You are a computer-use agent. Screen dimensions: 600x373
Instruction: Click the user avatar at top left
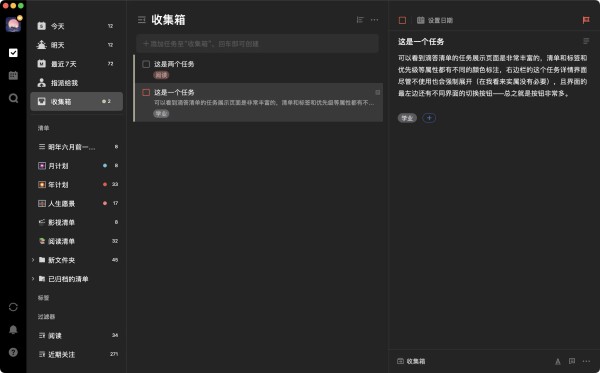(x=13, y=24)
